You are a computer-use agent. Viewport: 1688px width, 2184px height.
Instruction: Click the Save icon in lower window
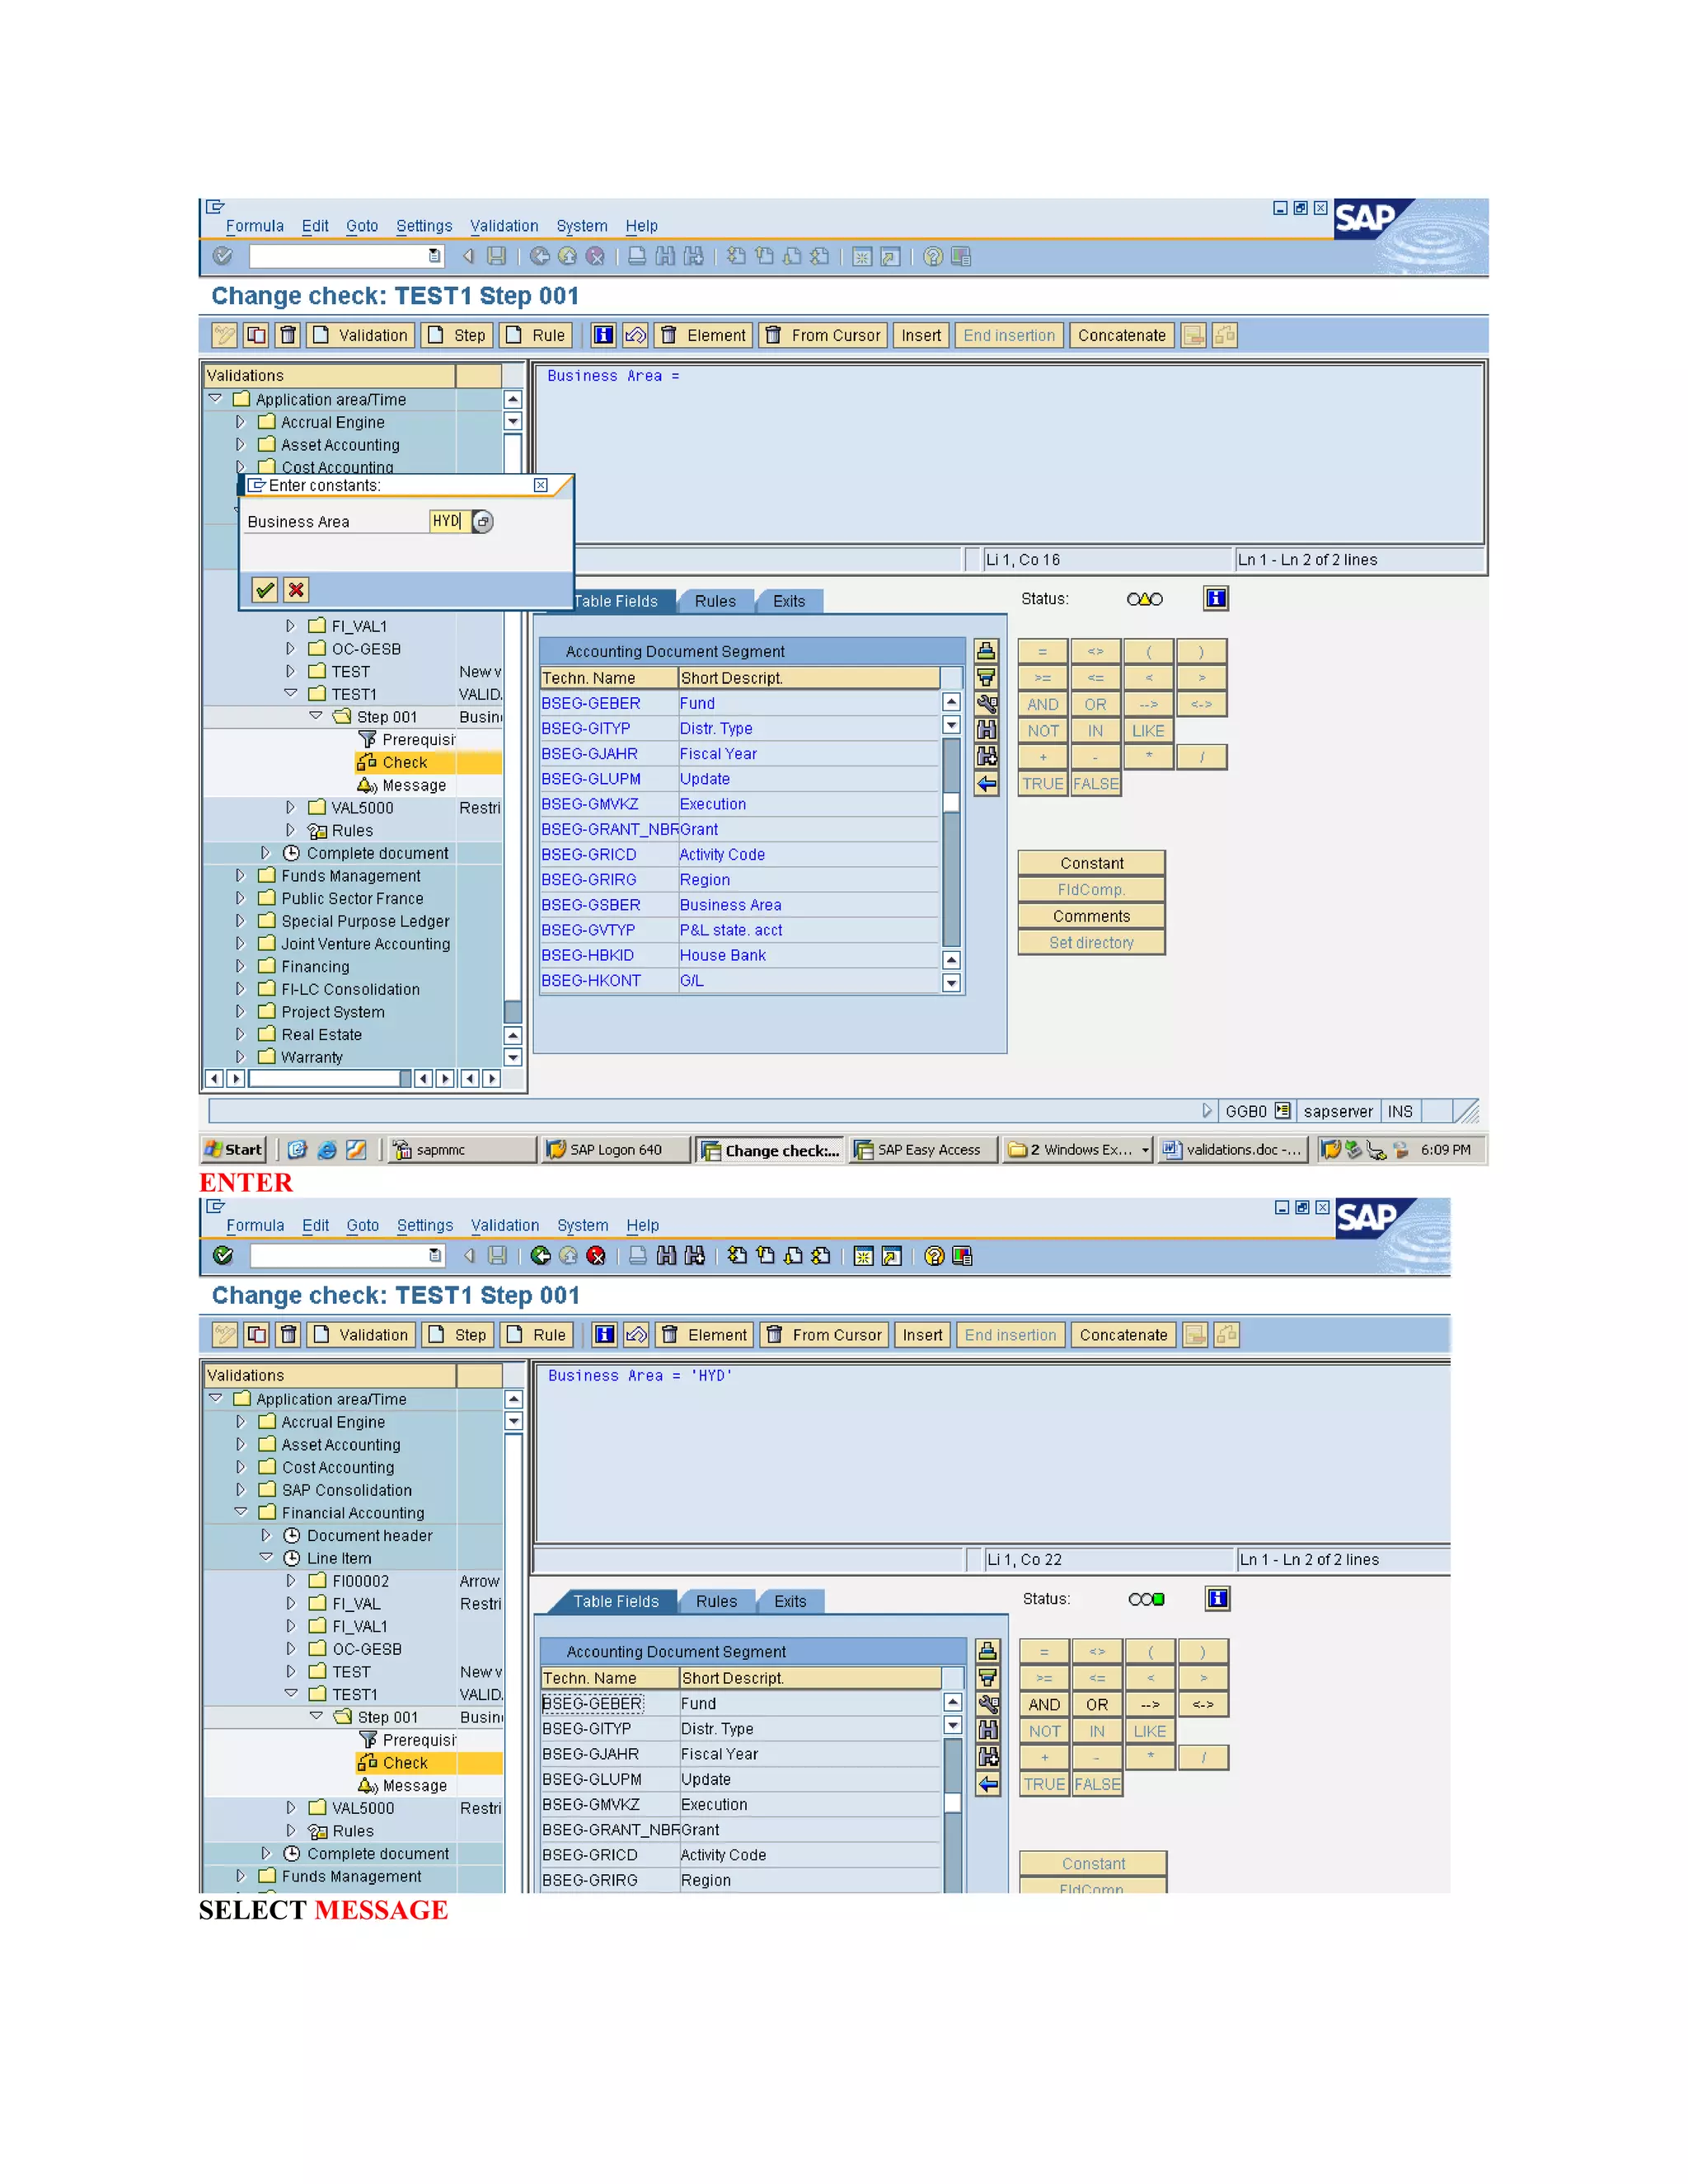click(x=497, y=1256)
